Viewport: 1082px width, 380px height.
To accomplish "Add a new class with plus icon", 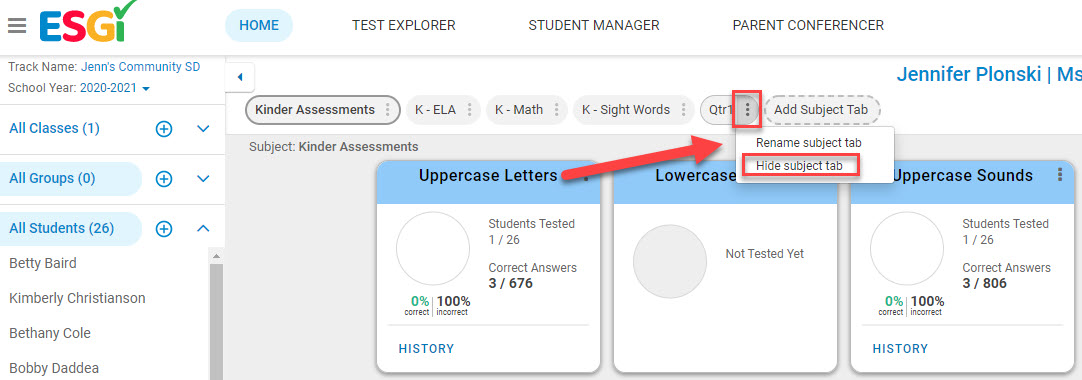I will [164, 129].
